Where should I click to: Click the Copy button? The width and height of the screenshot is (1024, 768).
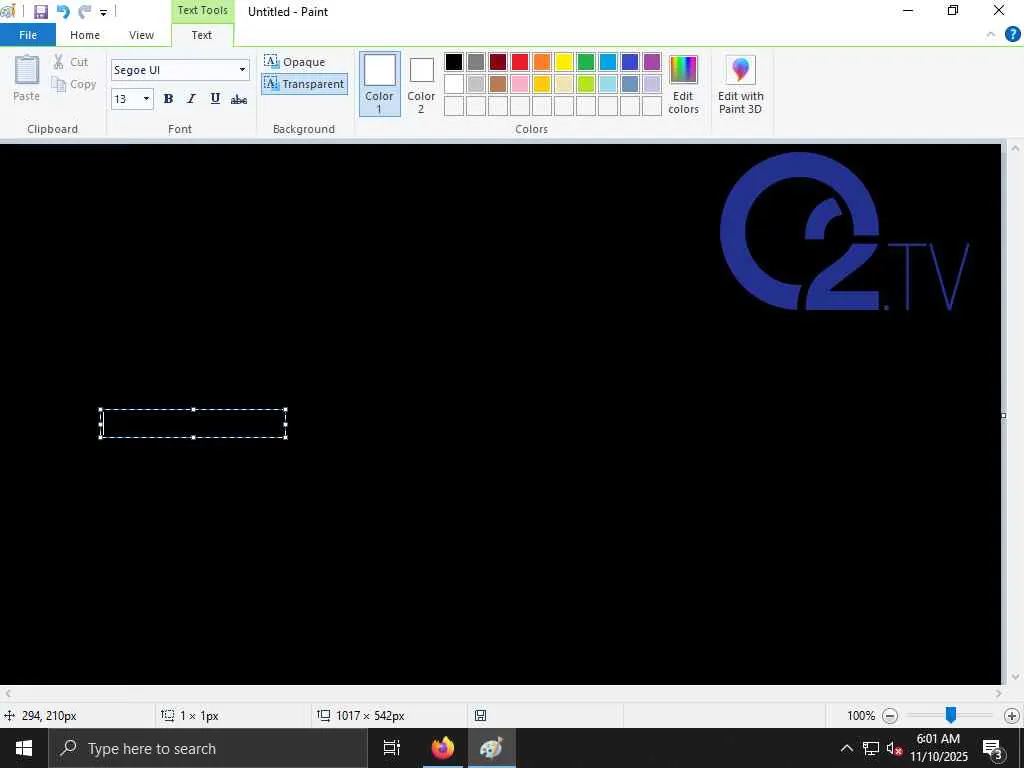click(x=74, y=84)
